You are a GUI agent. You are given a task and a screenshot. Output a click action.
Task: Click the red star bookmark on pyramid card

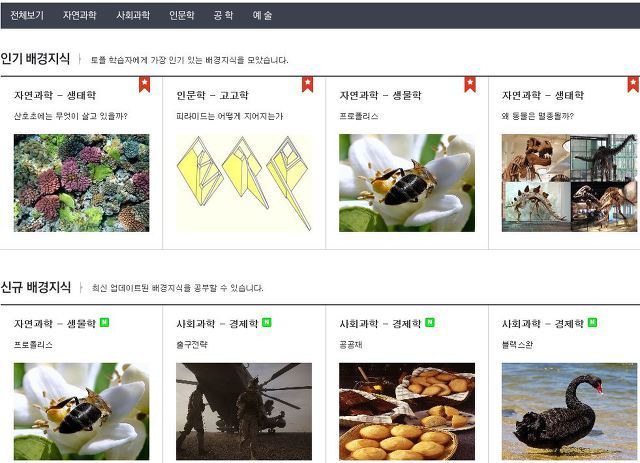307,85
